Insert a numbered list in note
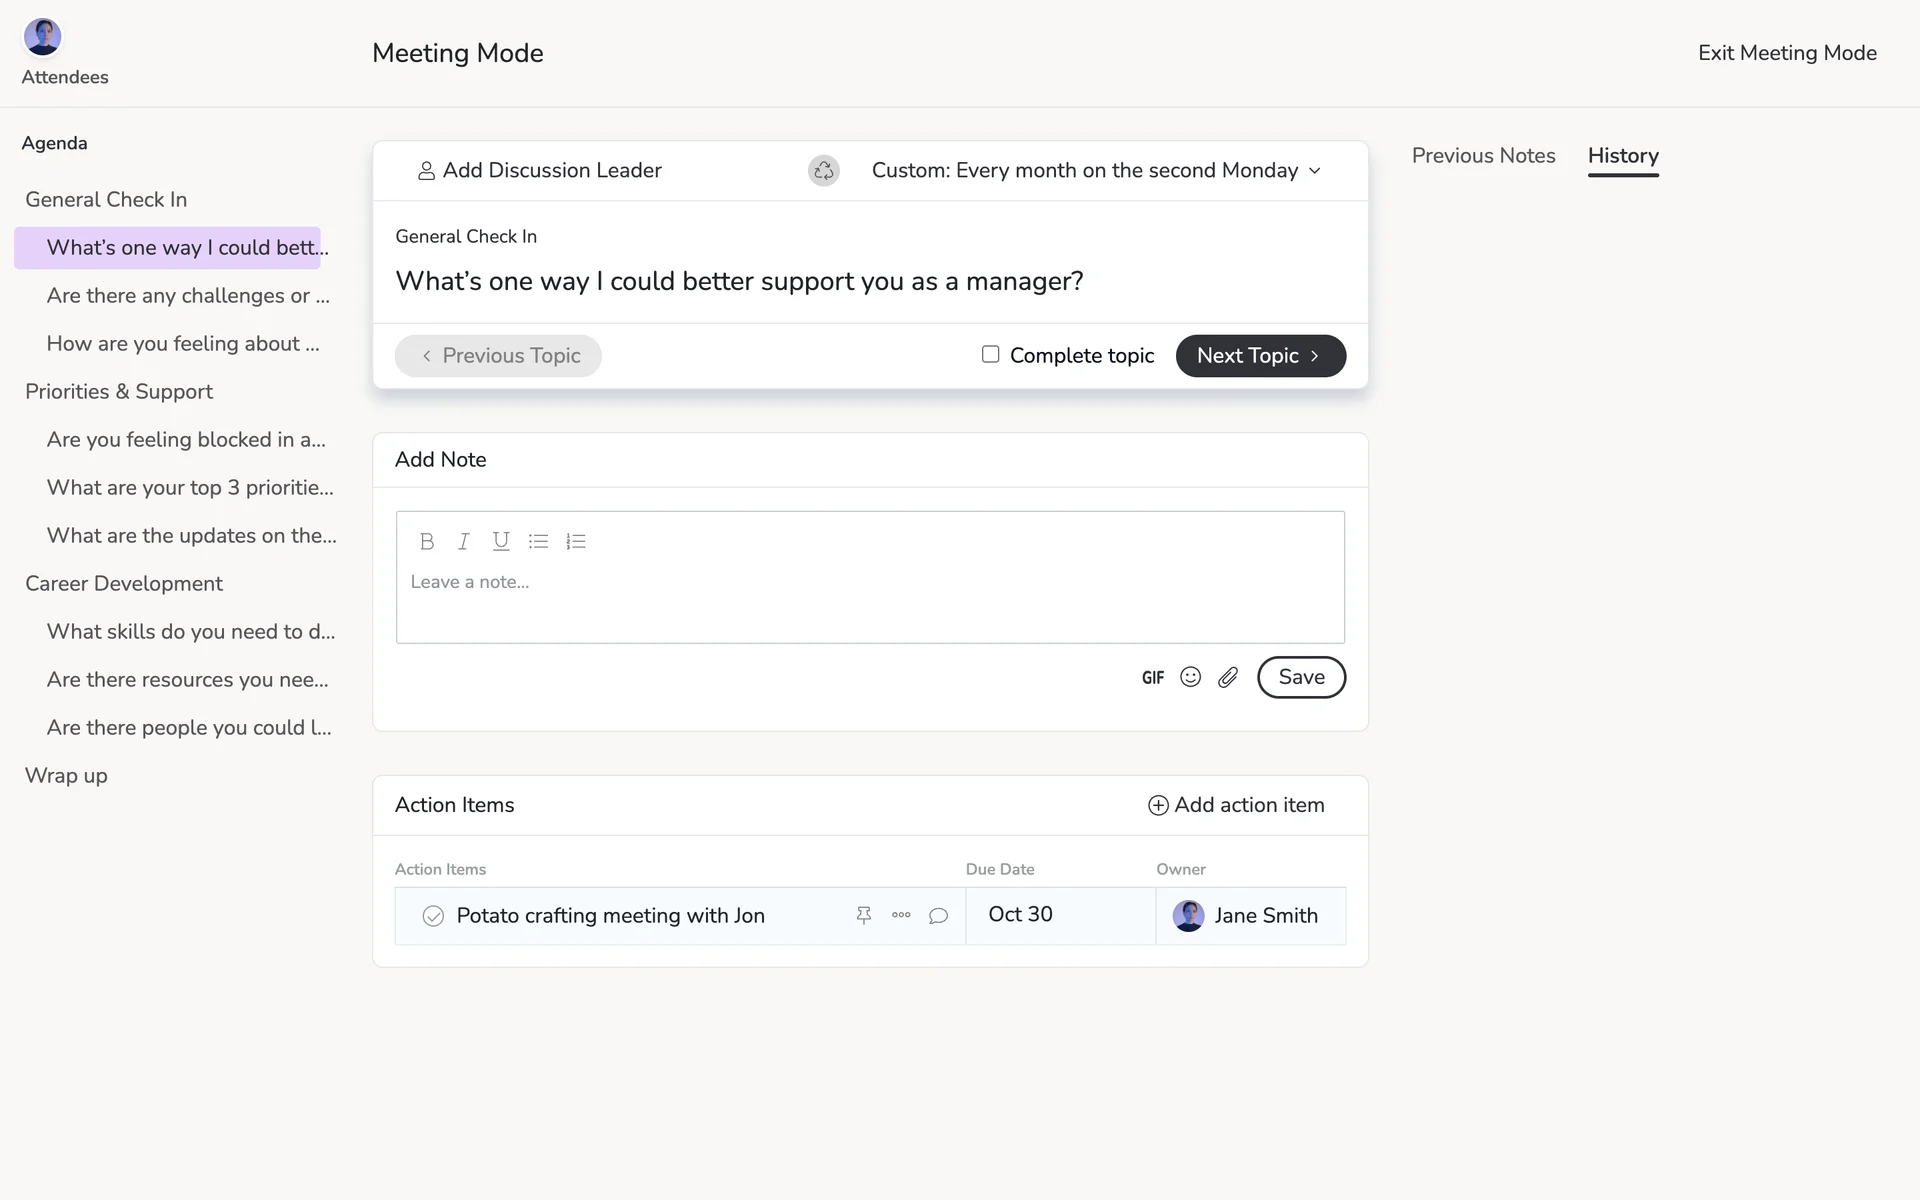 click(576, 541)
